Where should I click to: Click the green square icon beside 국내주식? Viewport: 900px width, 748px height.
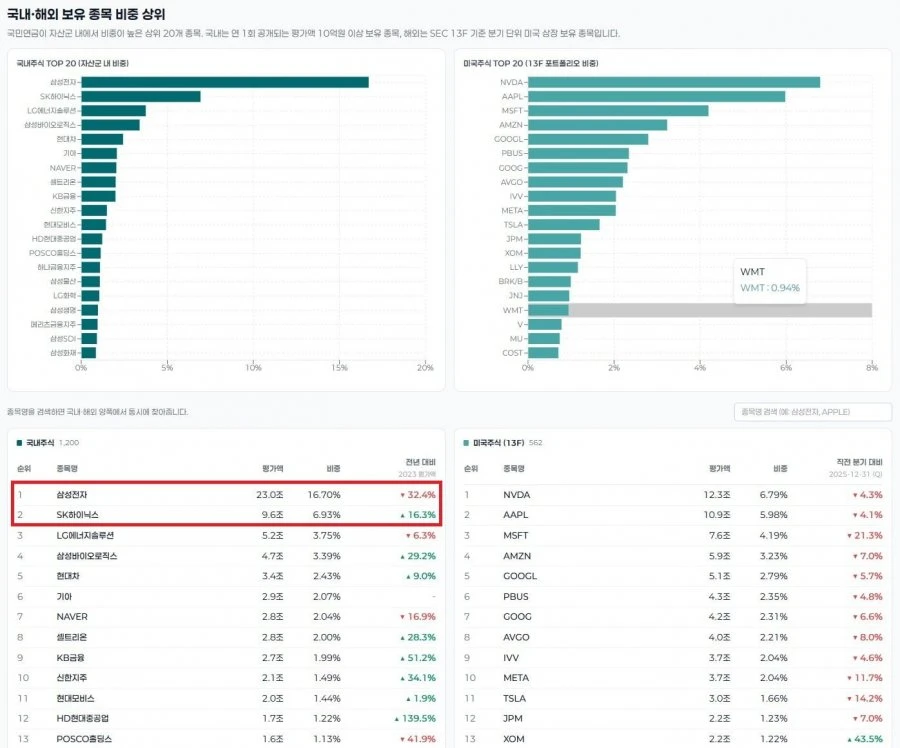point(20,443)
